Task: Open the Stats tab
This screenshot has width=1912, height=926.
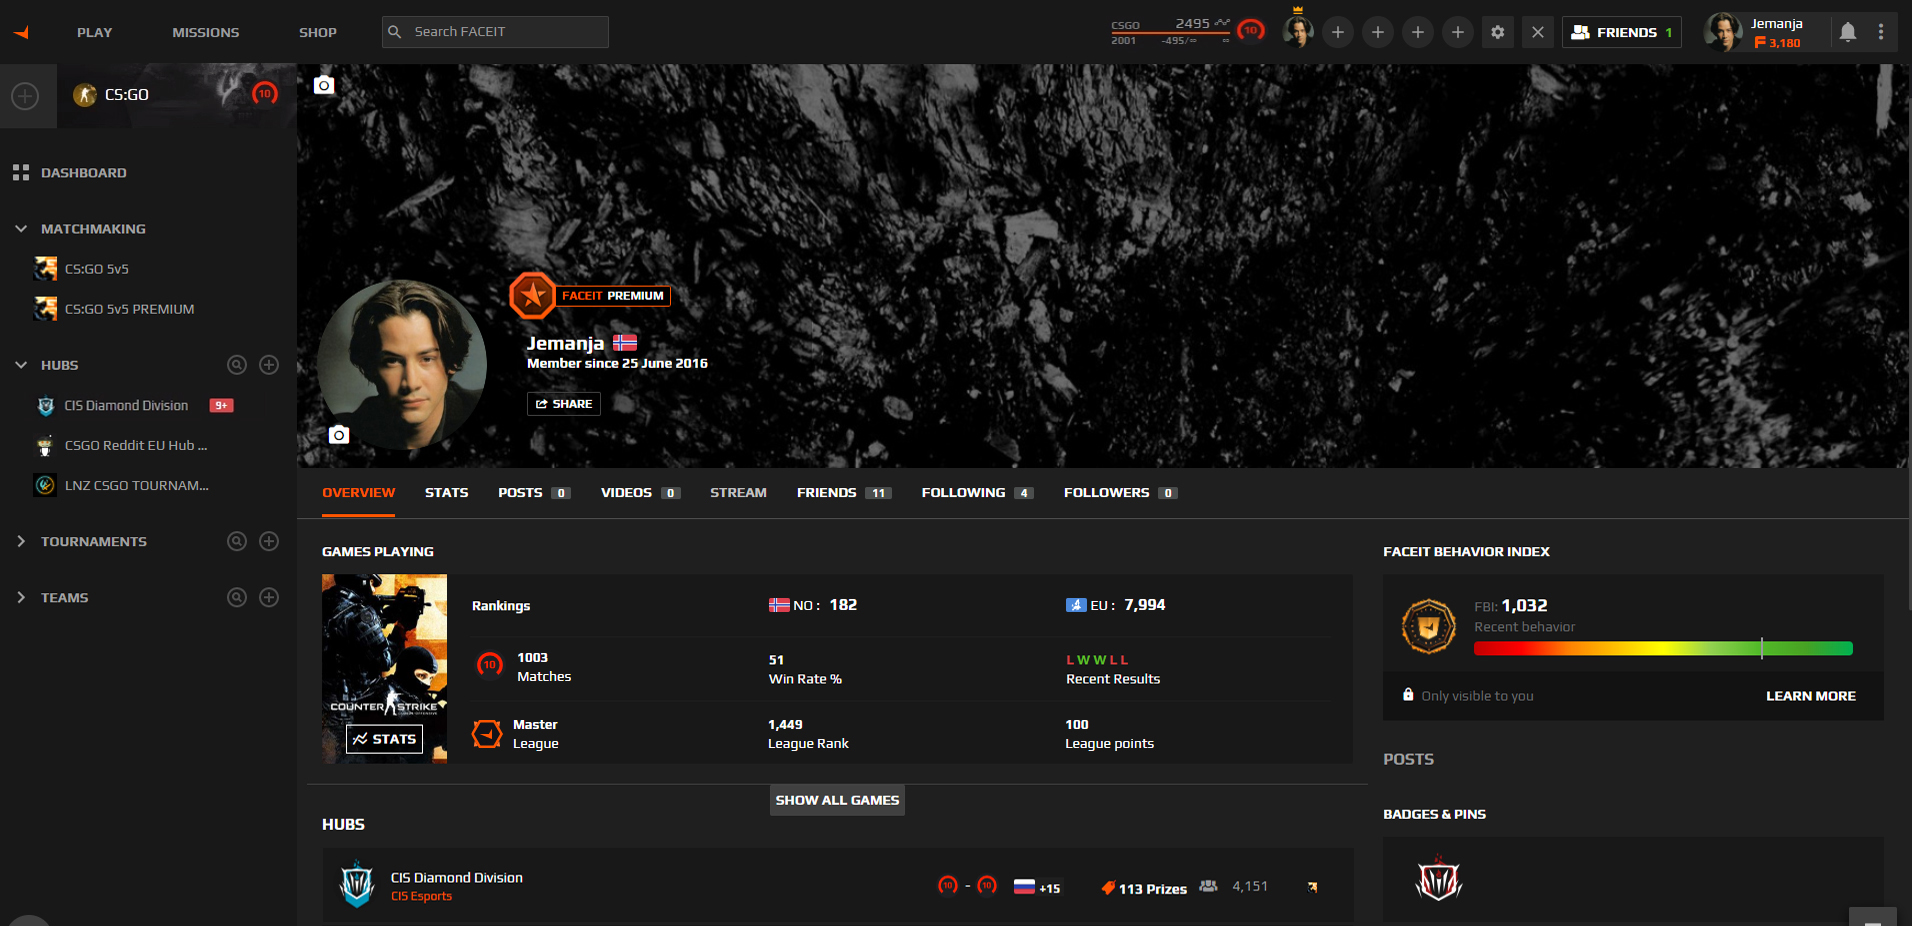Action: click(x=446, y=493)
